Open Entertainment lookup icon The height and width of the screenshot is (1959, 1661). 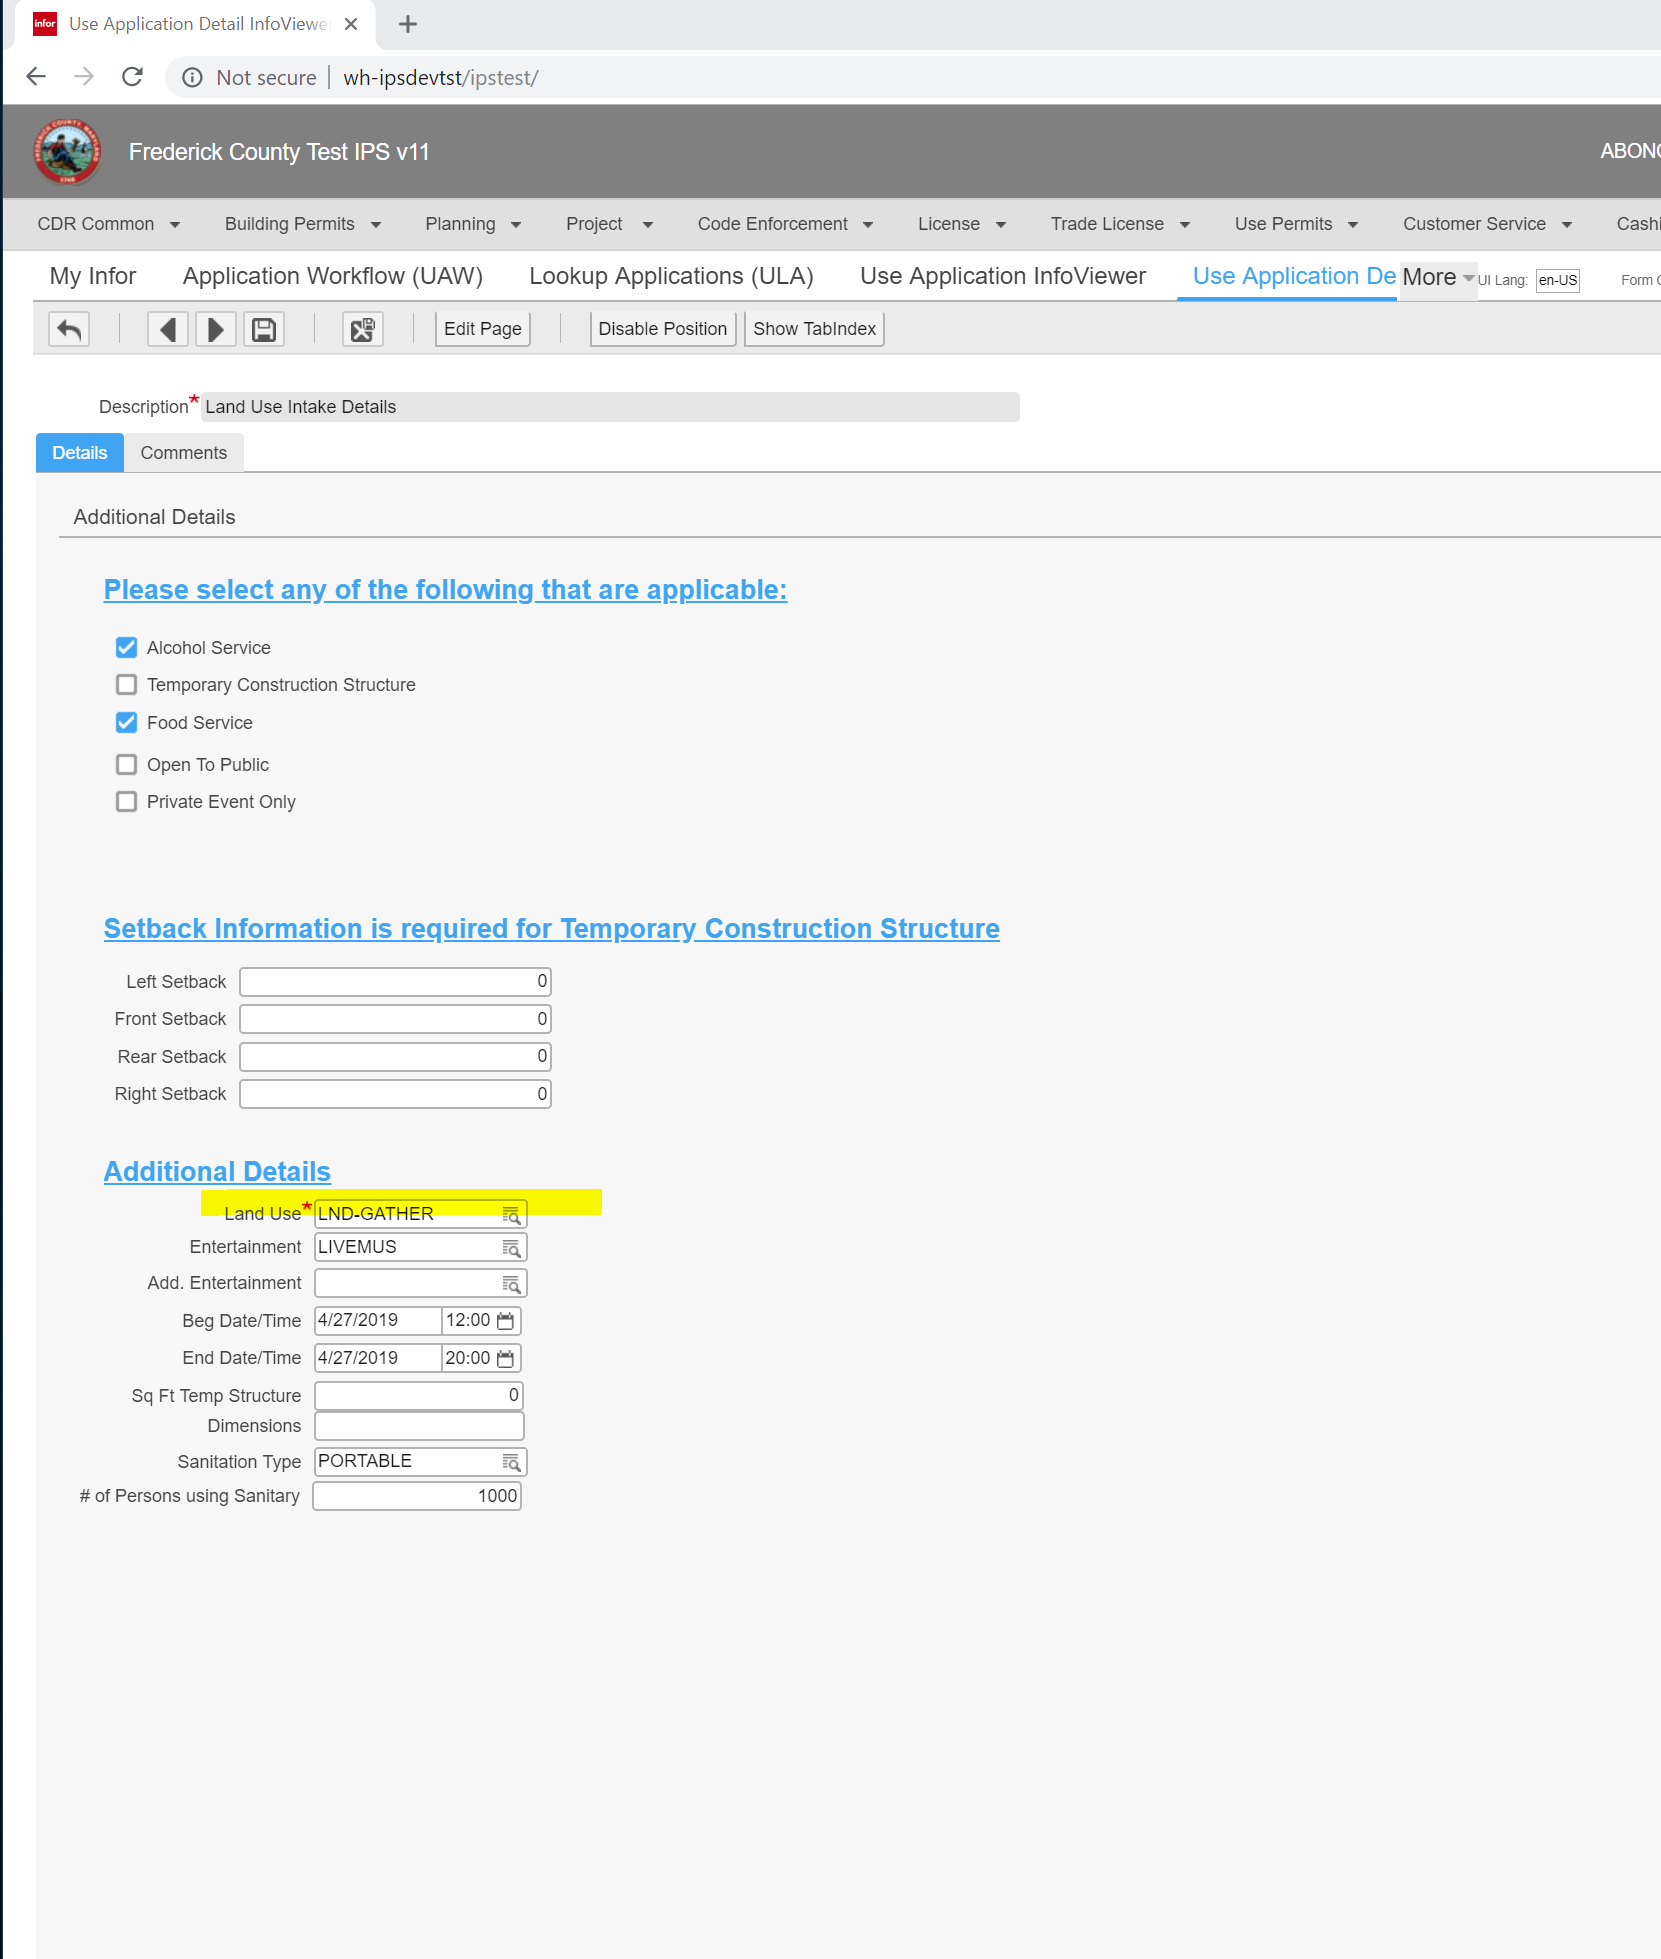point(511,1248)
